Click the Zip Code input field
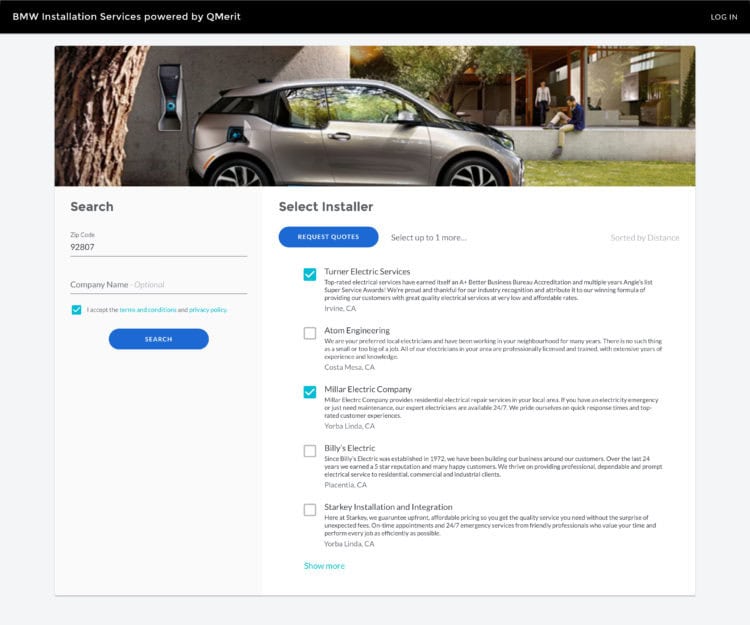 pos(158,246)
